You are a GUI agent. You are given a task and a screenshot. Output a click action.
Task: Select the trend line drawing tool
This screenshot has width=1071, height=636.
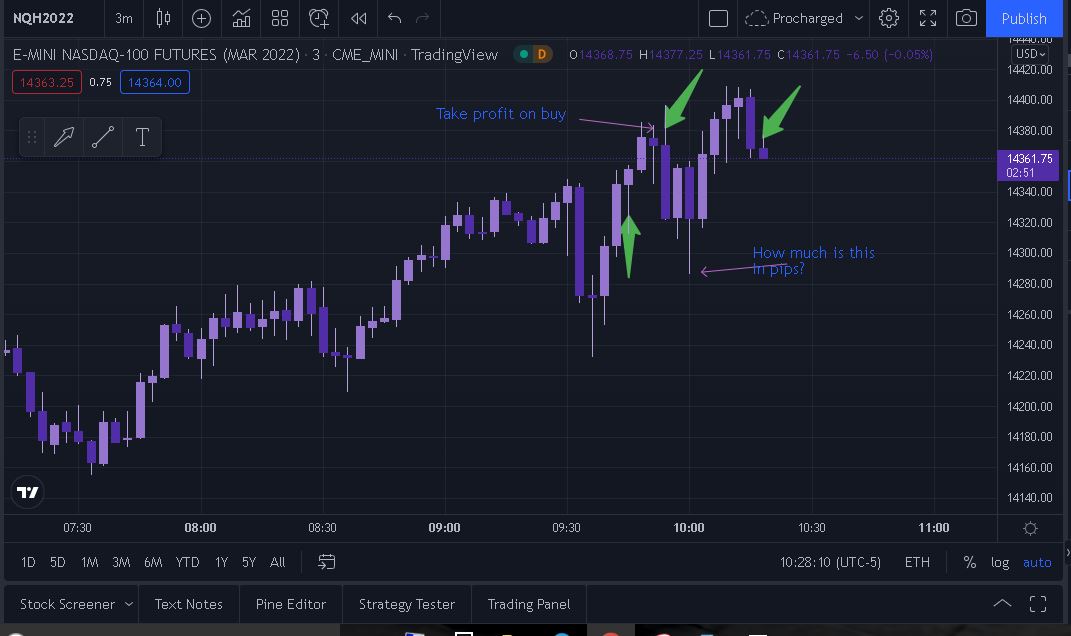(x=103, y=137)
